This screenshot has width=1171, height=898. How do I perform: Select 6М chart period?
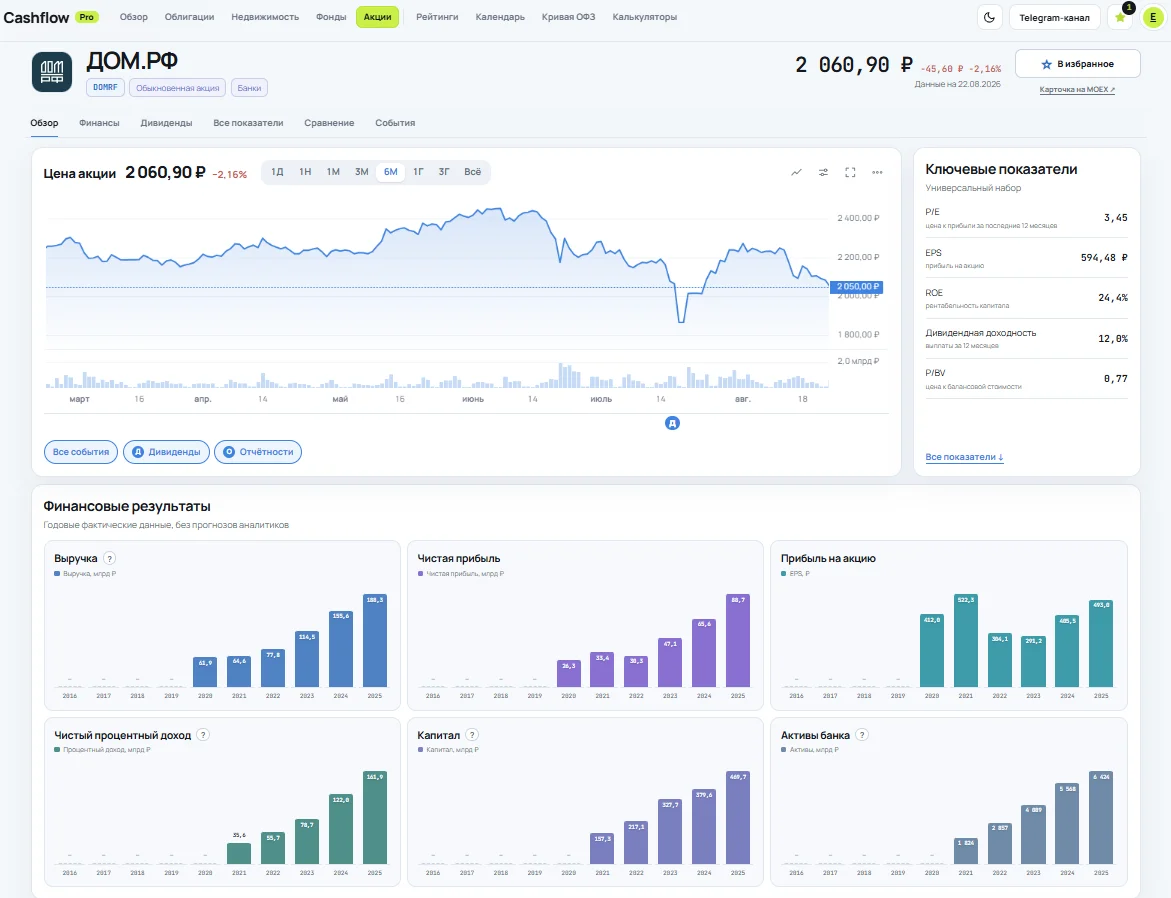(391, 172)
